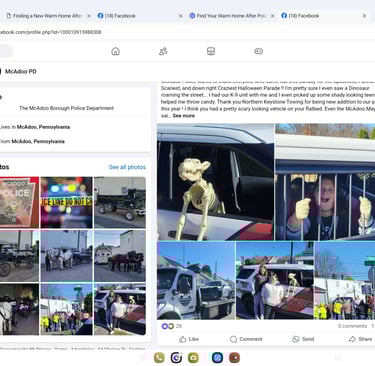Launch the blue app icon in the dock
Viewport: 375px width, 366px height.
point(217,358)
